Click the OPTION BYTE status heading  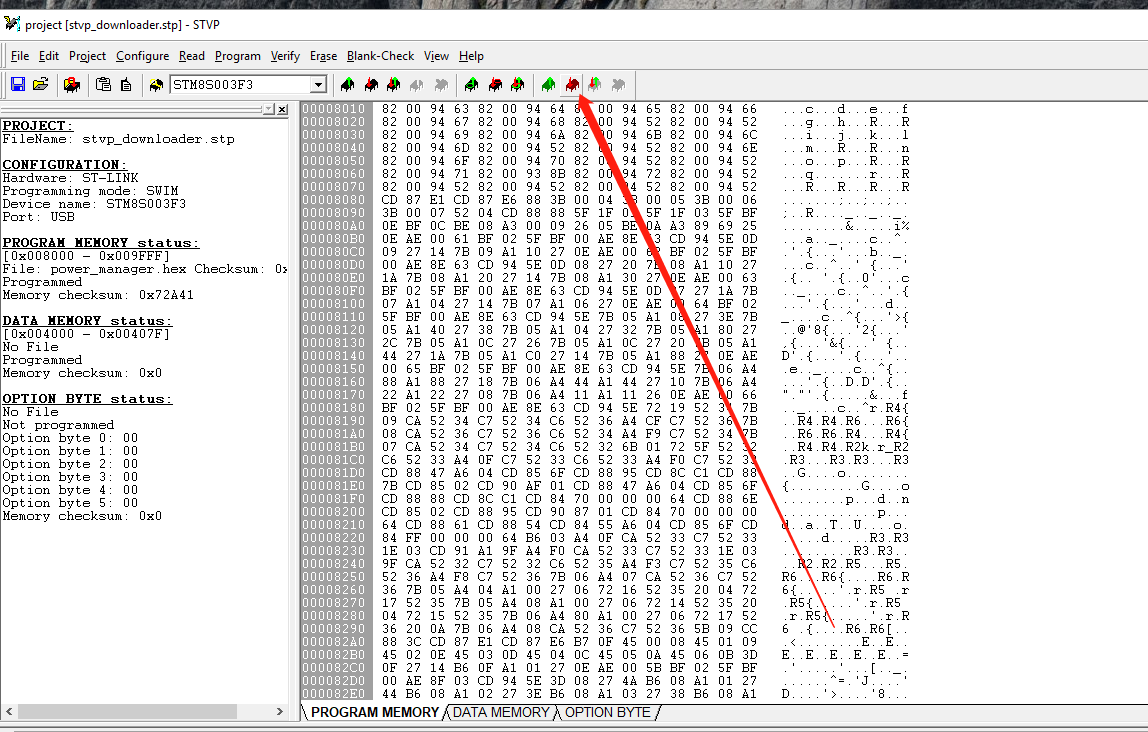point(87,399)
